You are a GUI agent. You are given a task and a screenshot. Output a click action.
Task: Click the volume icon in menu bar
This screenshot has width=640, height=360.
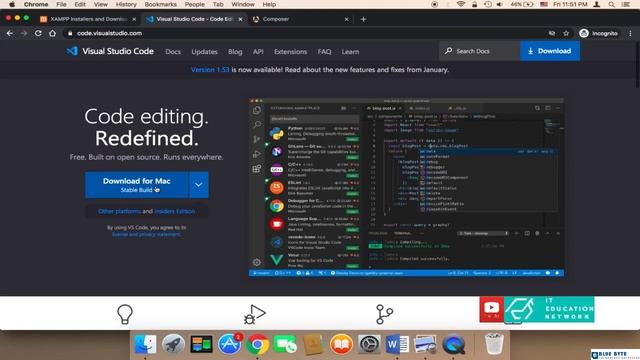[500, 4]
